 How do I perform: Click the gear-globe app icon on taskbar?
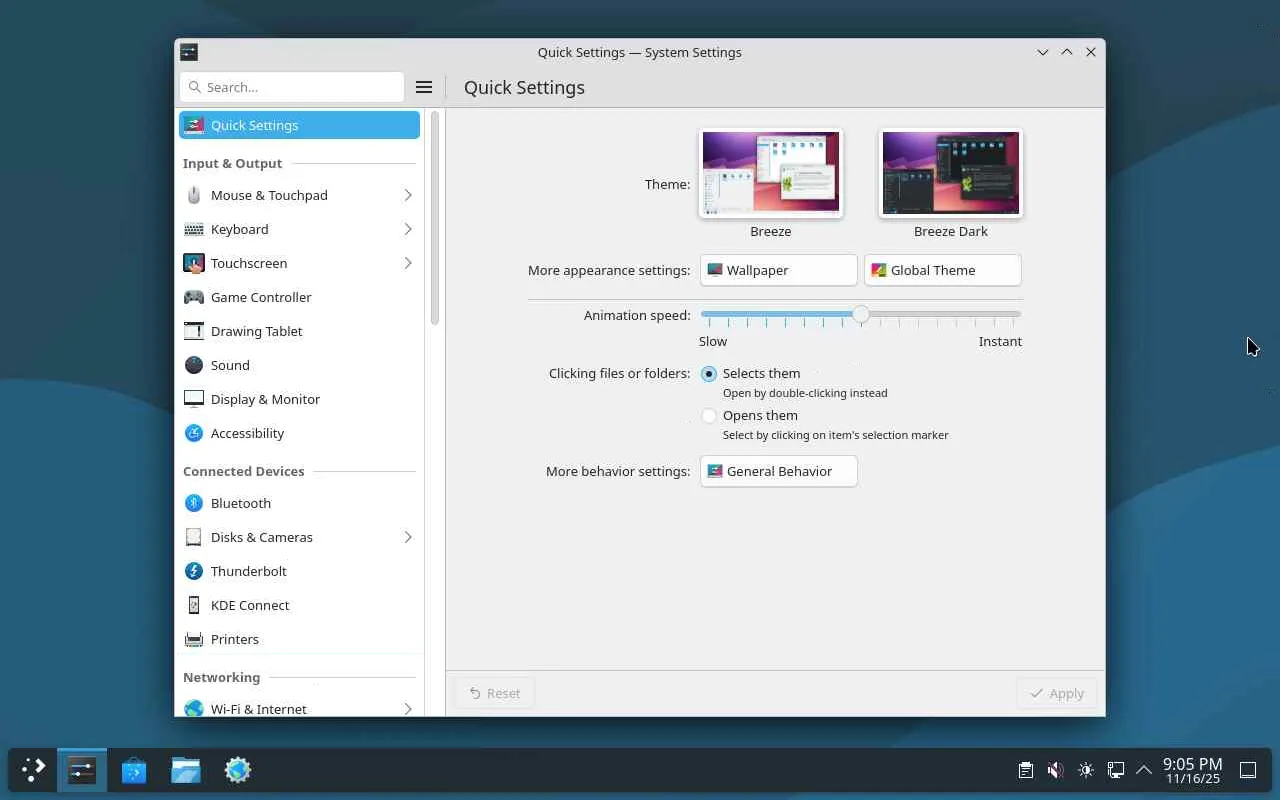(238, 770)
